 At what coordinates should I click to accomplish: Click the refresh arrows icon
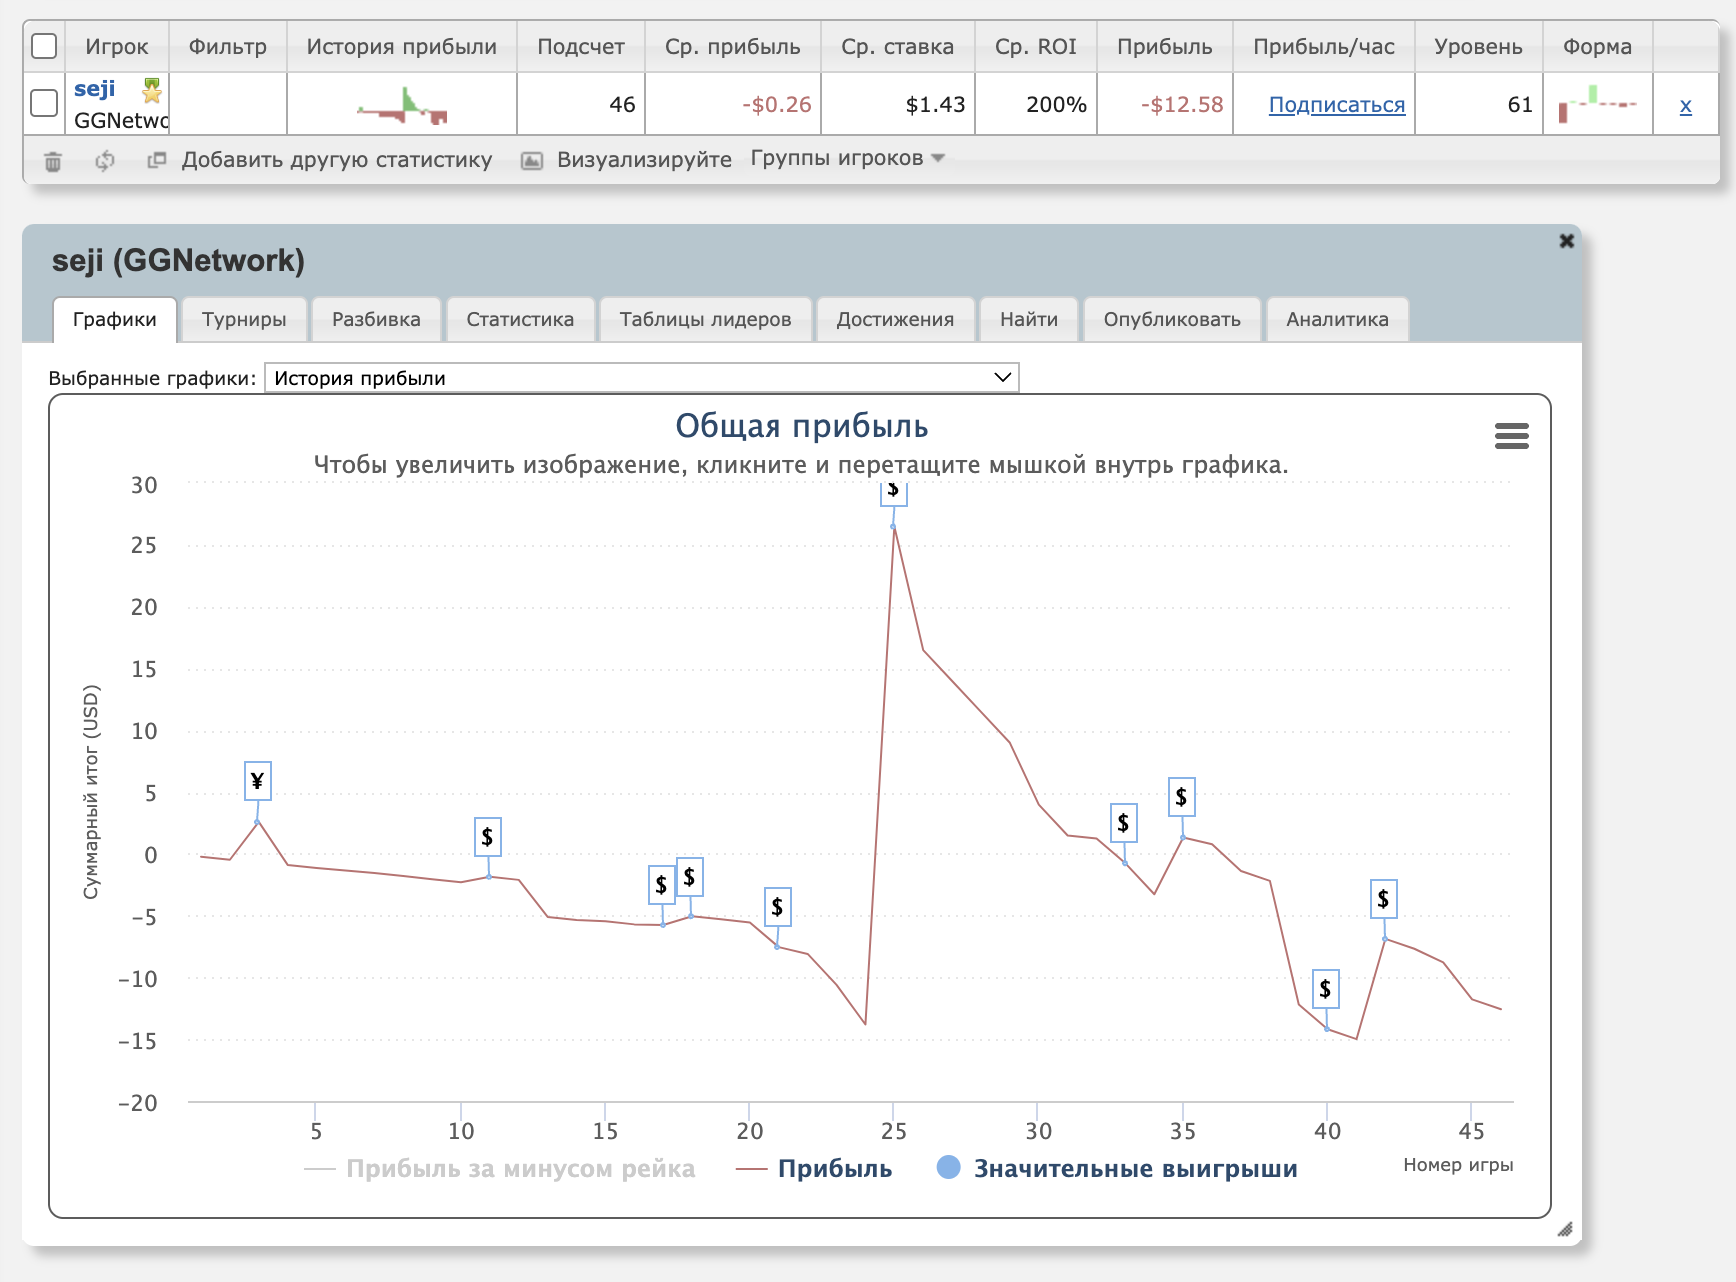(x=104, y=161)
